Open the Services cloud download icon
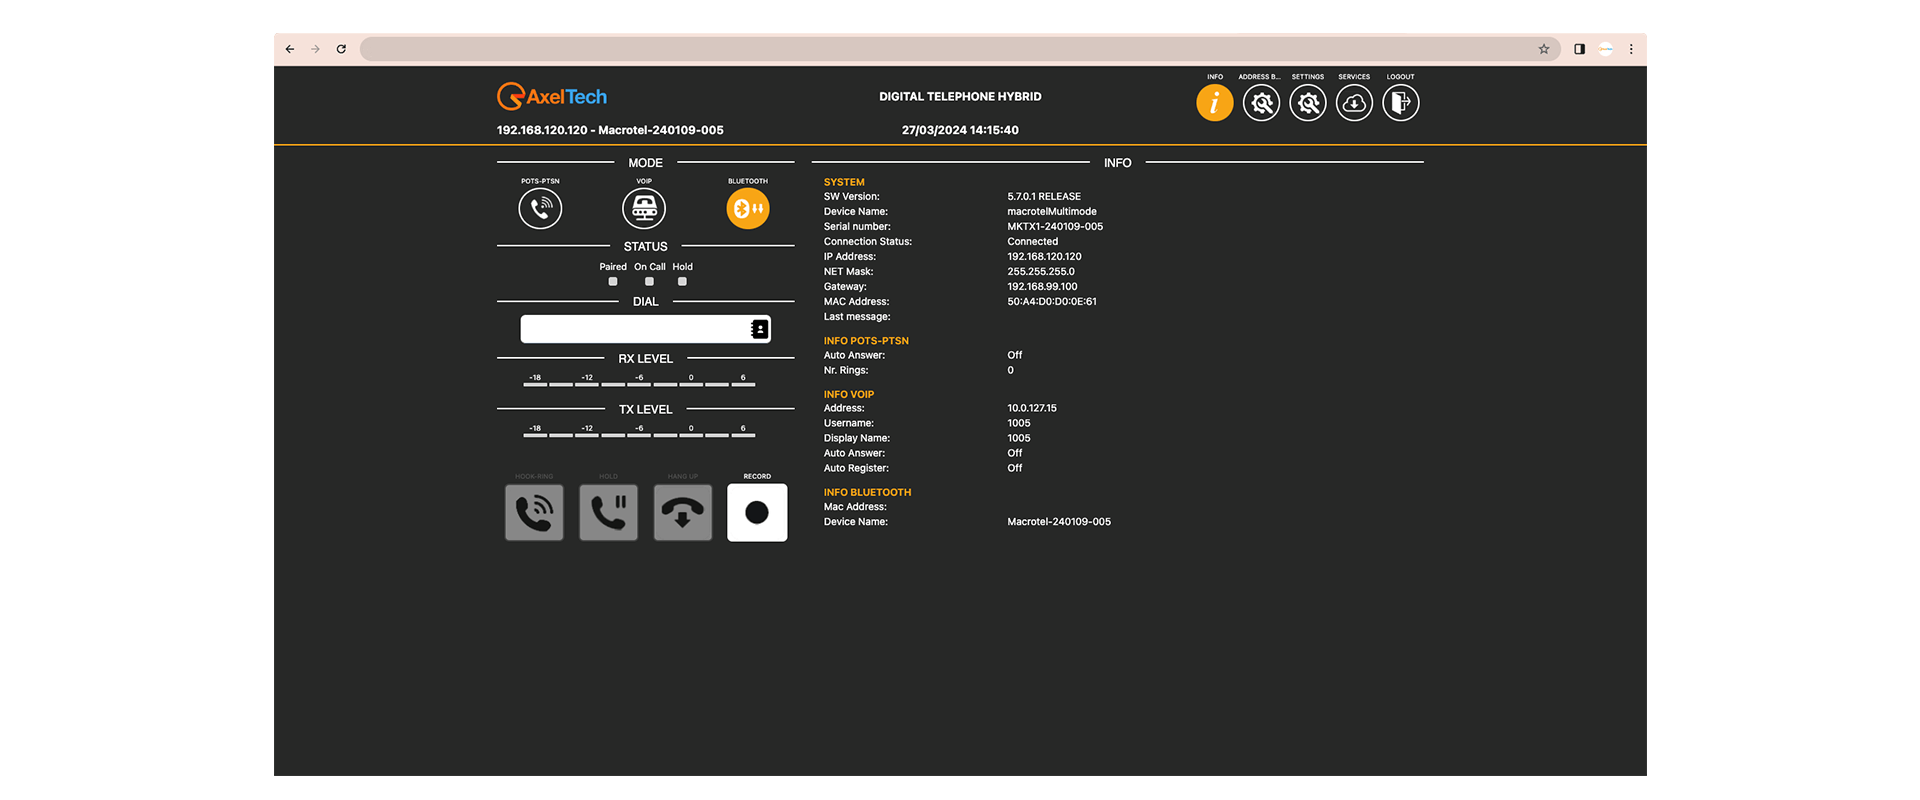1920x800 pixels. pos(1354,103)
